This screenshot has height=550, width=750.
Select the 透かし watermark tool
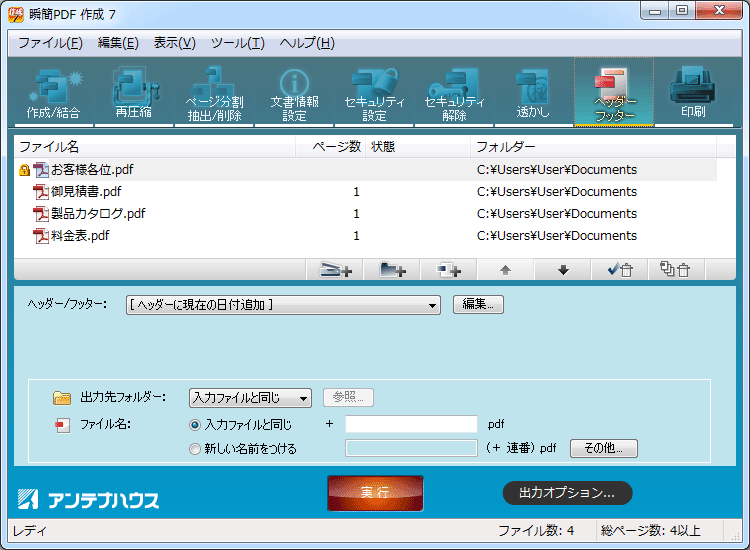click(x=533, y=93)
